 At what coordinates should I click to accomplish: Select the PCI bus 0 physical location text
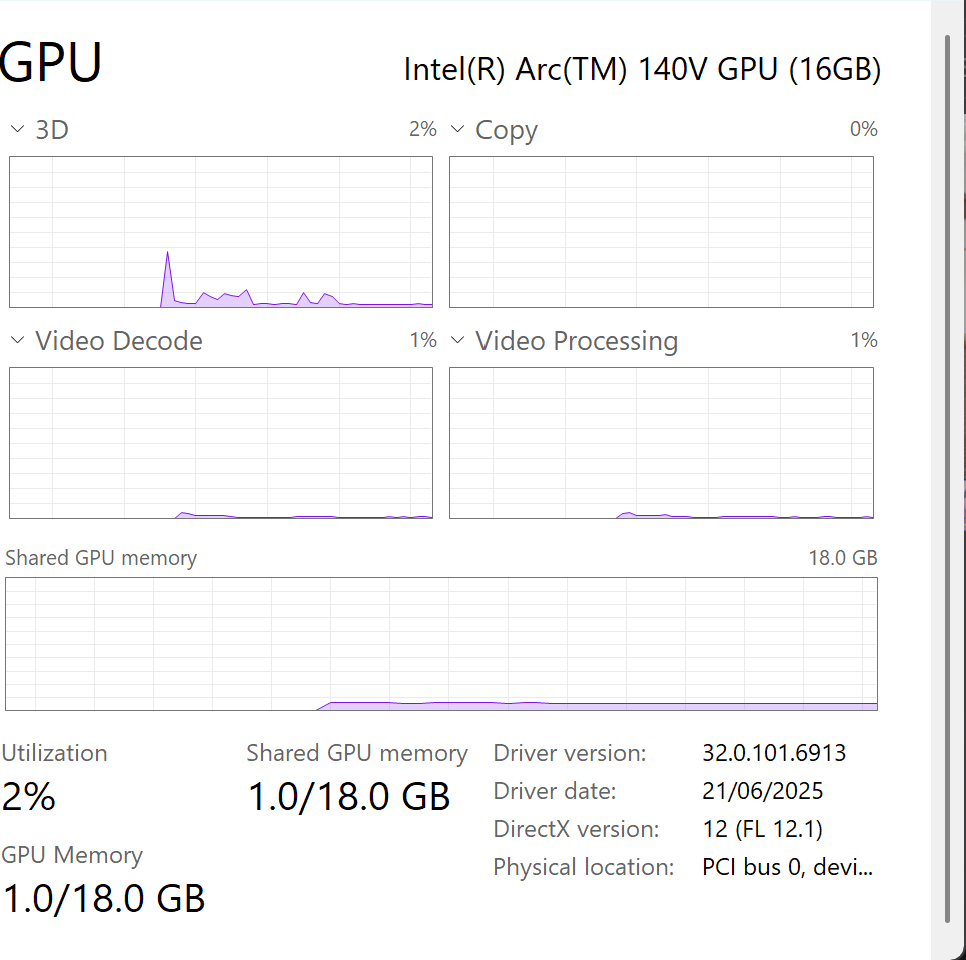pos(788,867)
